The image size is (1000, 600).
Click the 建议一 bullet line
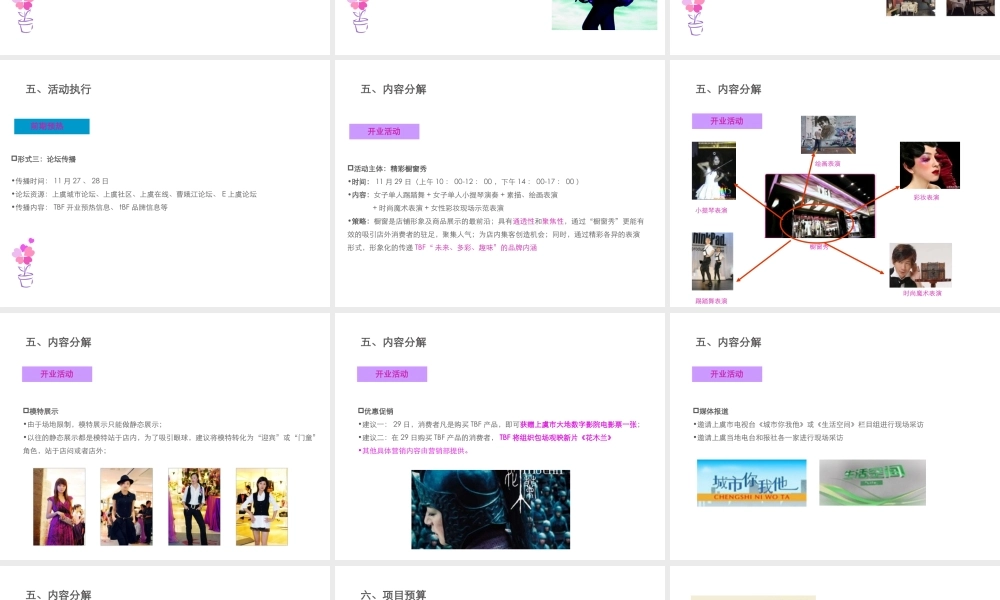[x=499, y=425]
